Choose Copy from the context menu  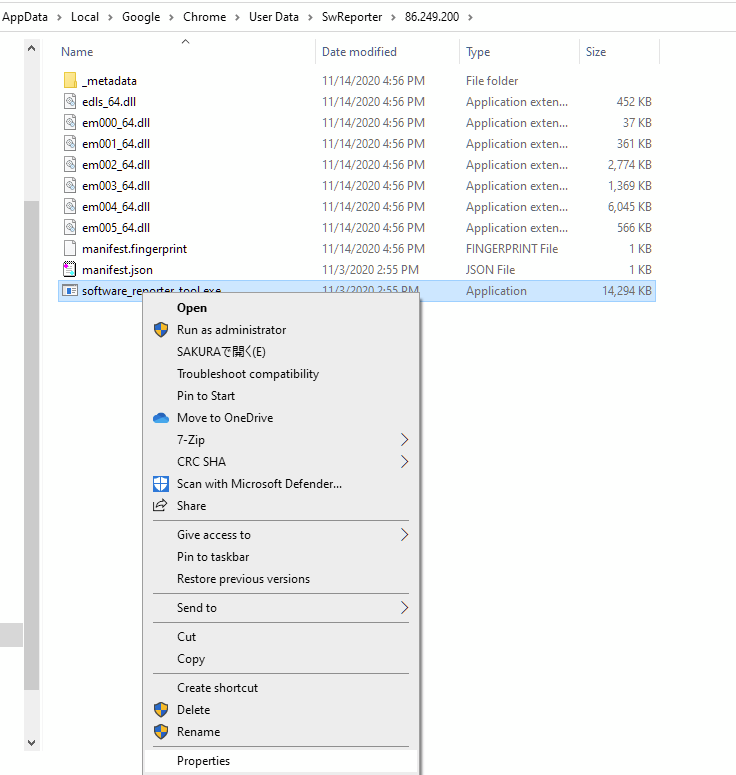pos(281,659)
